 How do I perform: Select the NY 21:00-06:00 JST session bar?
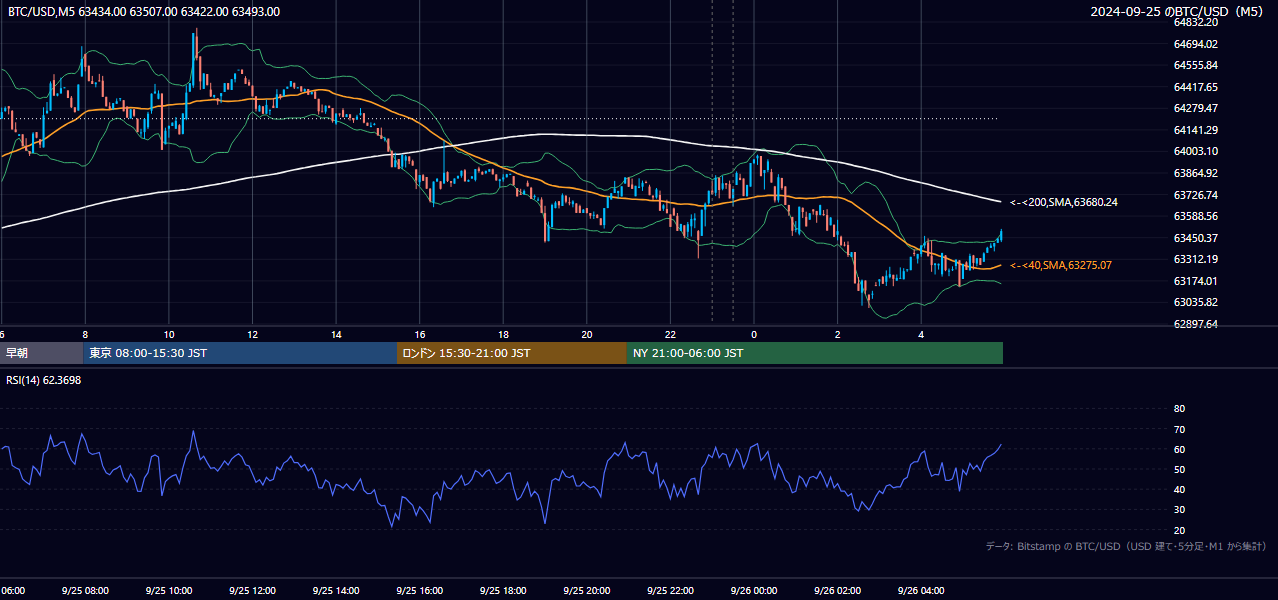point(815,353)
